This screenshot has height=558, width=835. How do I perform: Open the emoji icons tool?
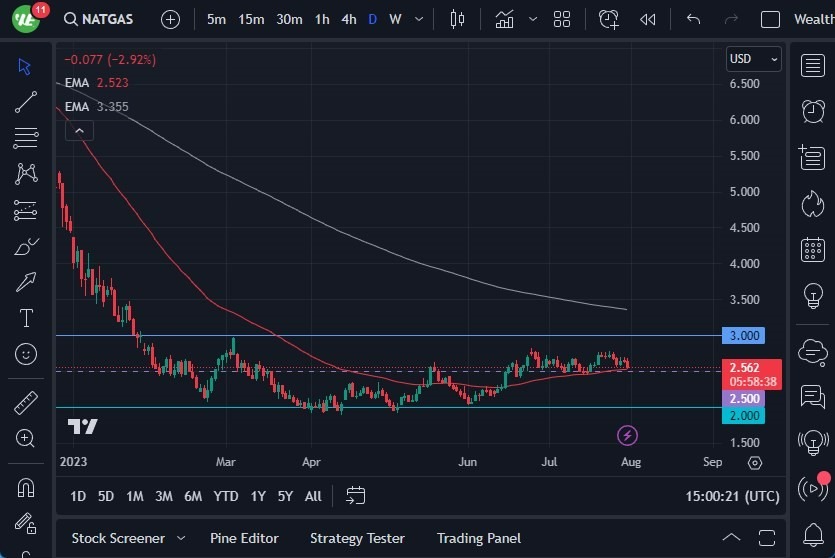coord(26,354)
